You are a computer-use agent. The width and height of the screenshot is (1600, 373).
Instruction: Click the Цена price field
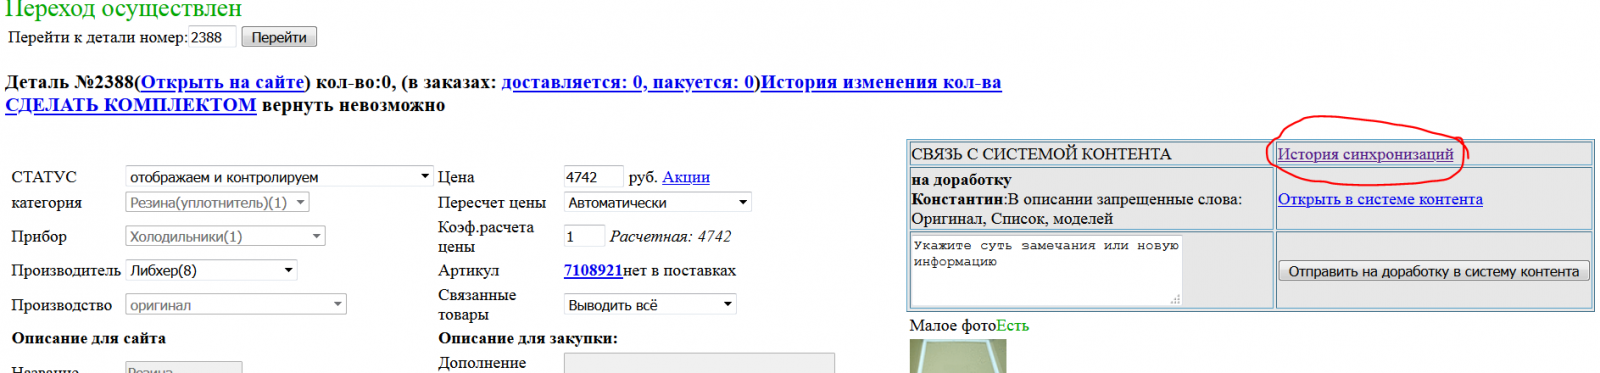click(593, 177)
